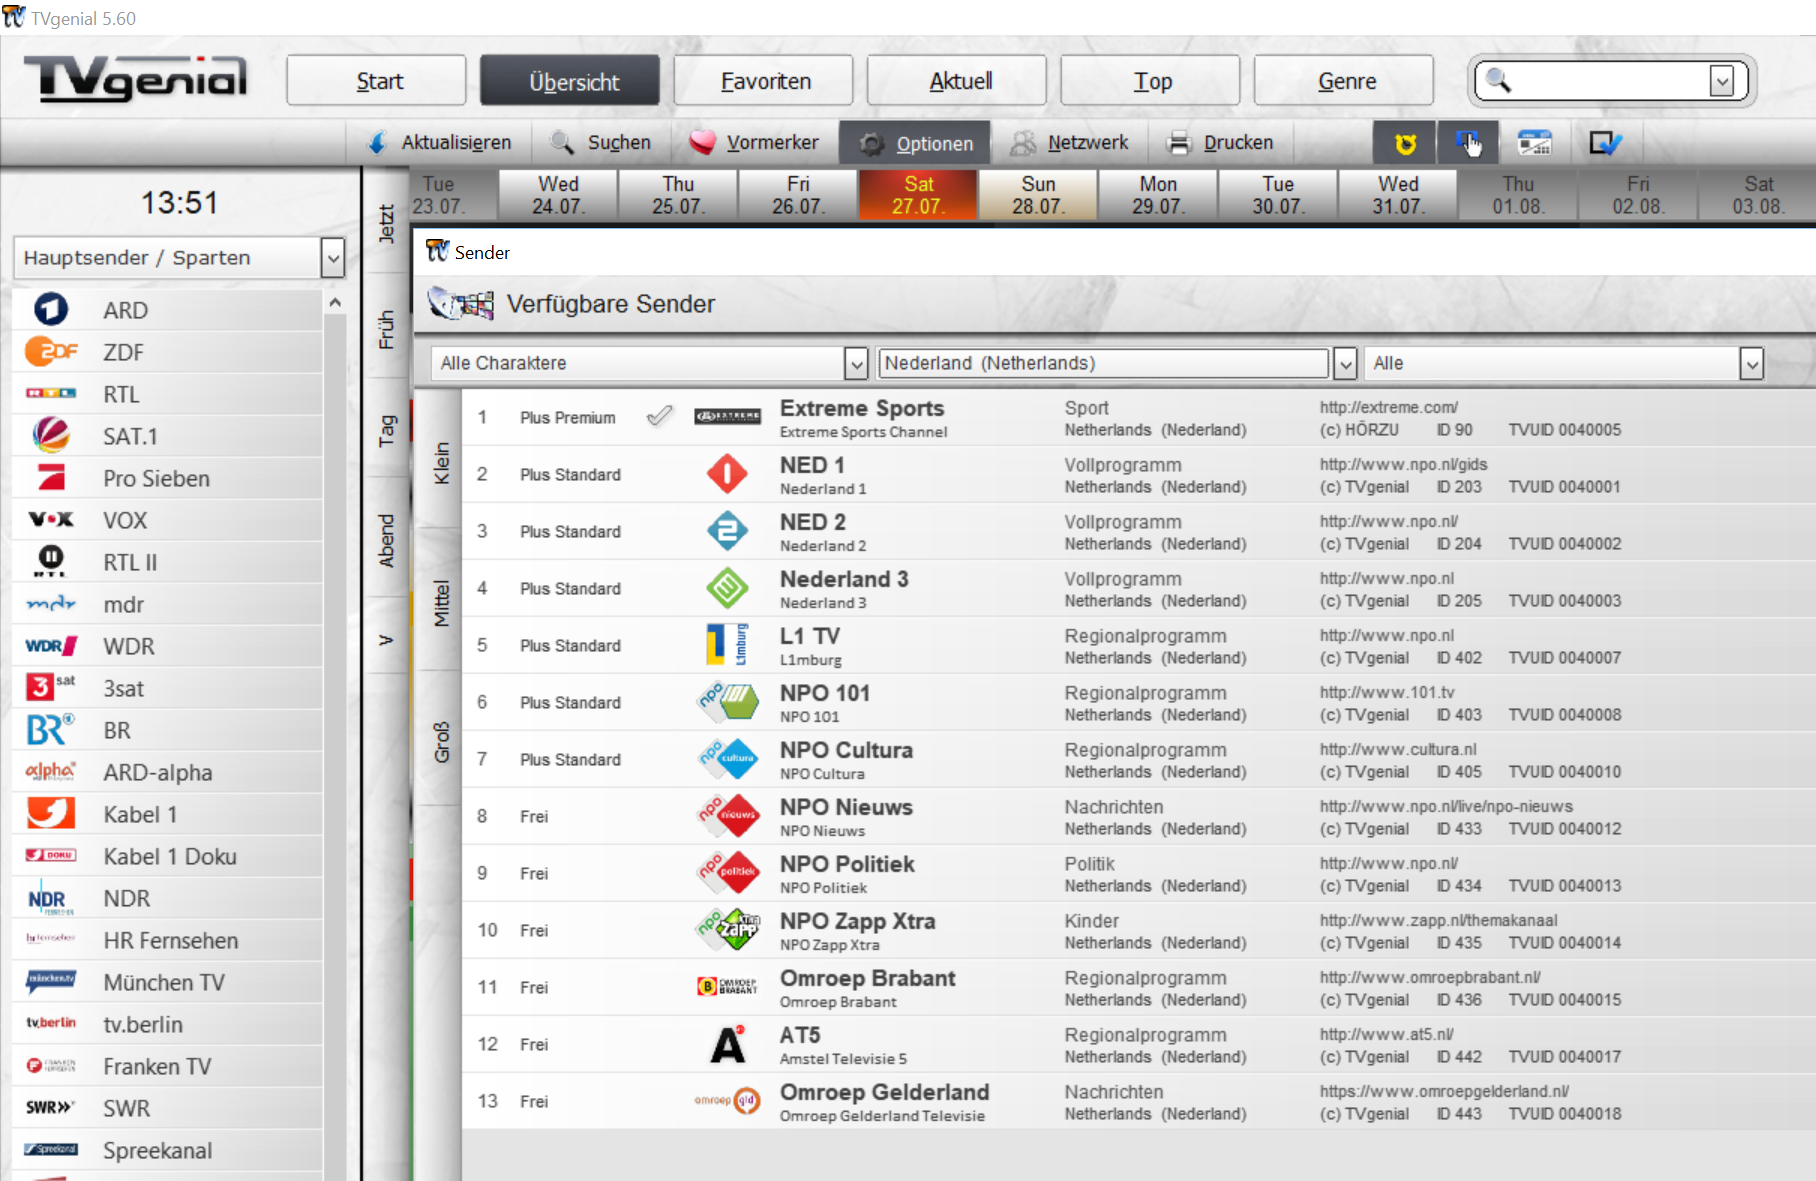Click the NED 2 blue logo
This screenshot has width=1816, height=1181.
point(727,530)
